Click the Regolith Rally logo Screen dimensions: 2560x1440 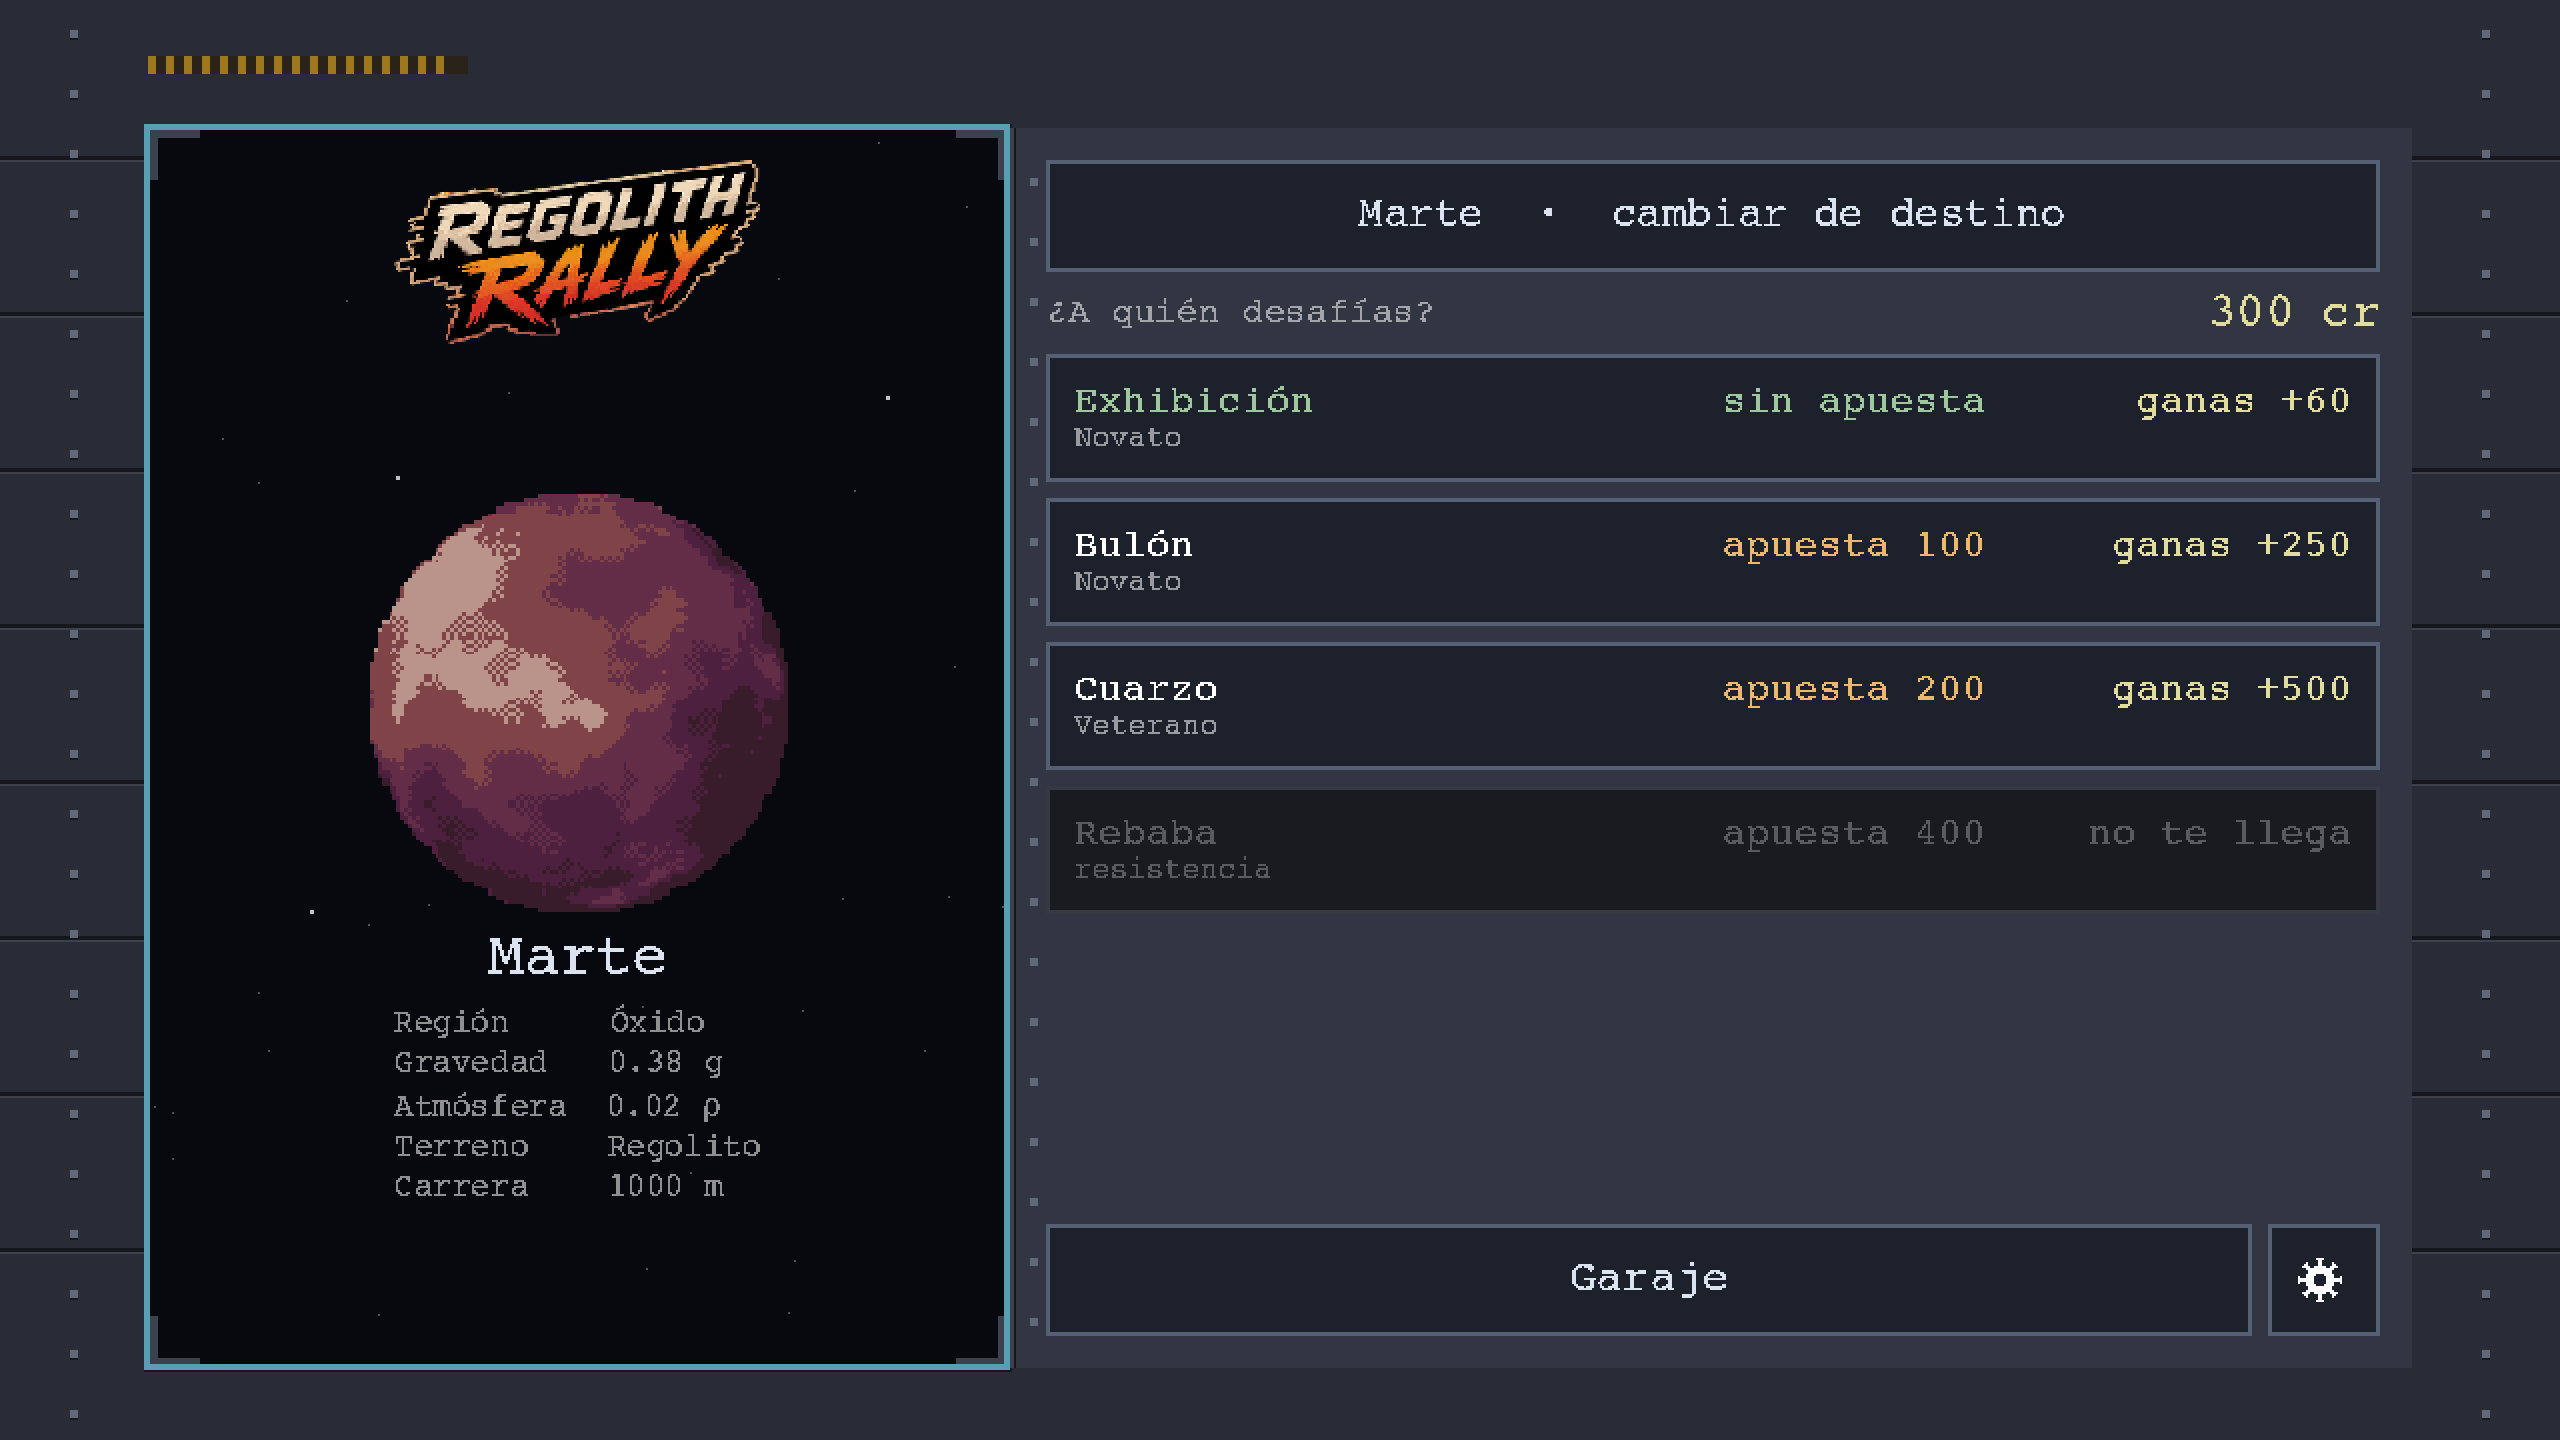coord(578,250)
